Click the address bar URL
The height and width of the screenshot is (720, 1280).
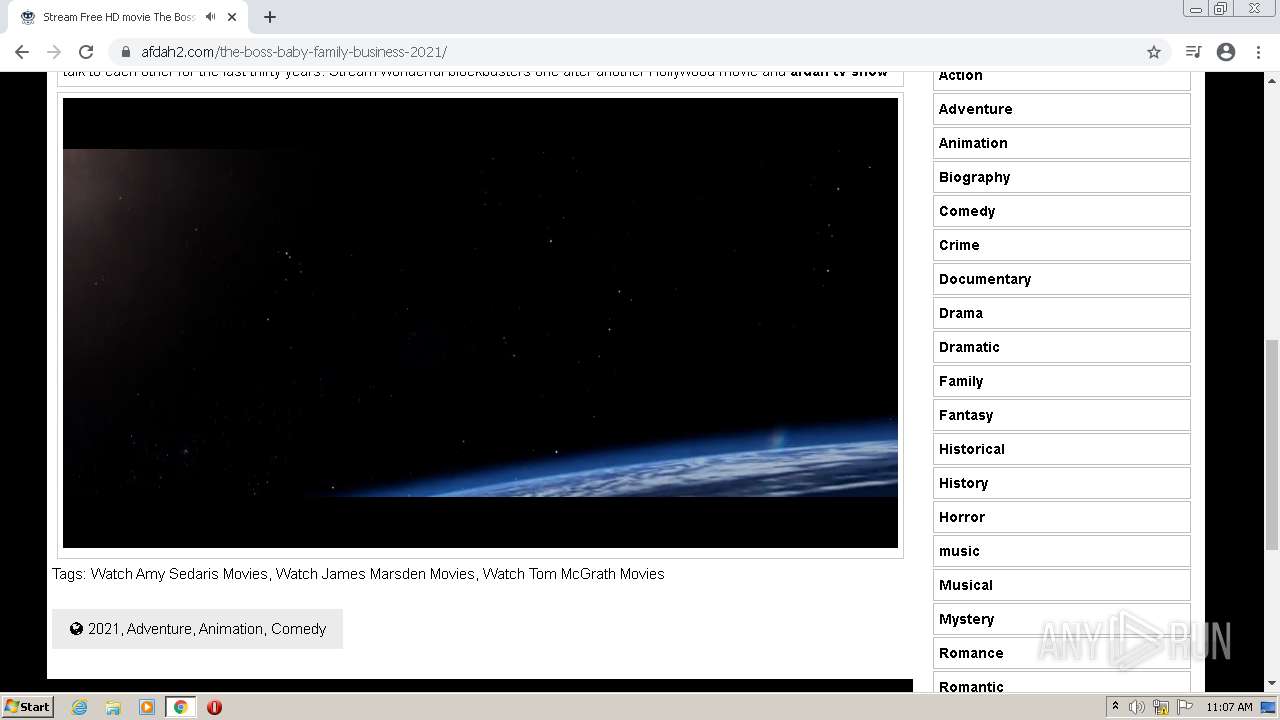[294, 52]
